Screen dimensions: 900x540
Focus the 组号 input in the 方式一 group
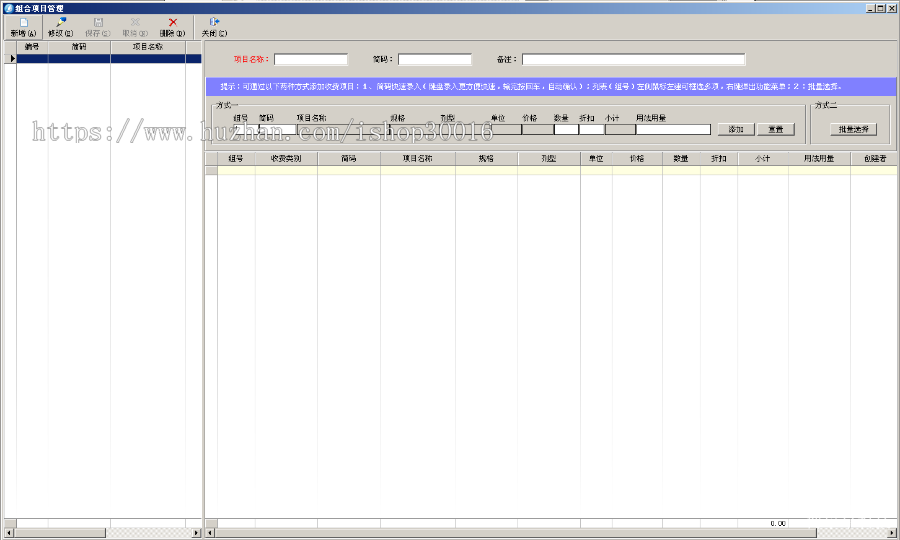(x=246, y=129)
